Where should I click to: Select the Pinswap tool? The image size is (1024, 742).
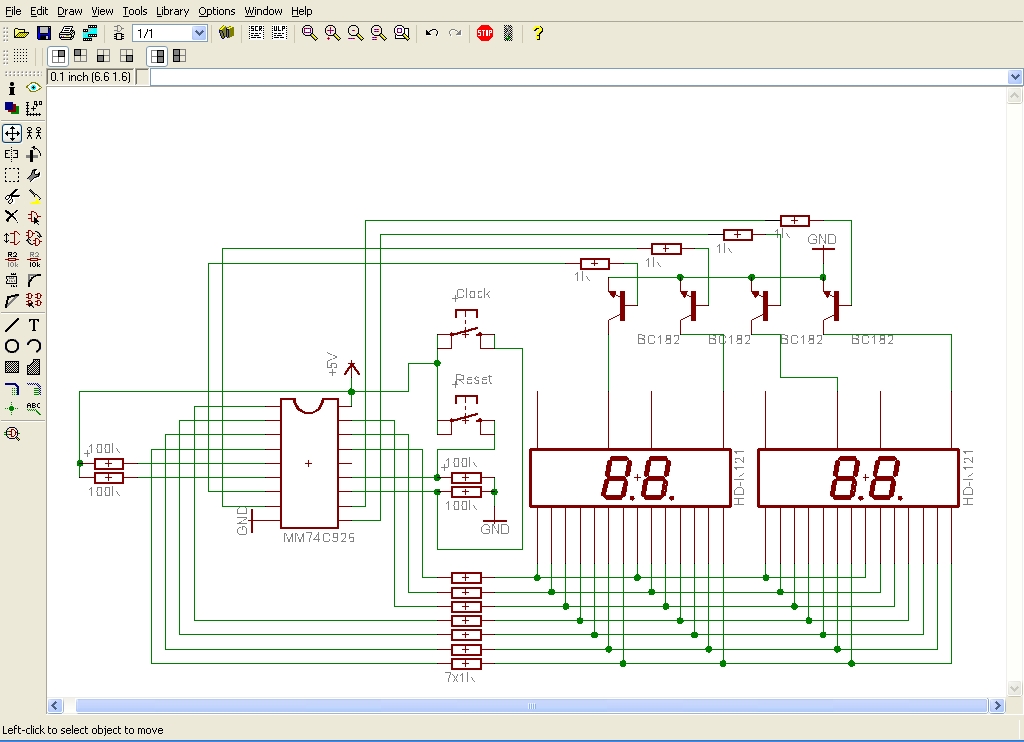(12, 238)
